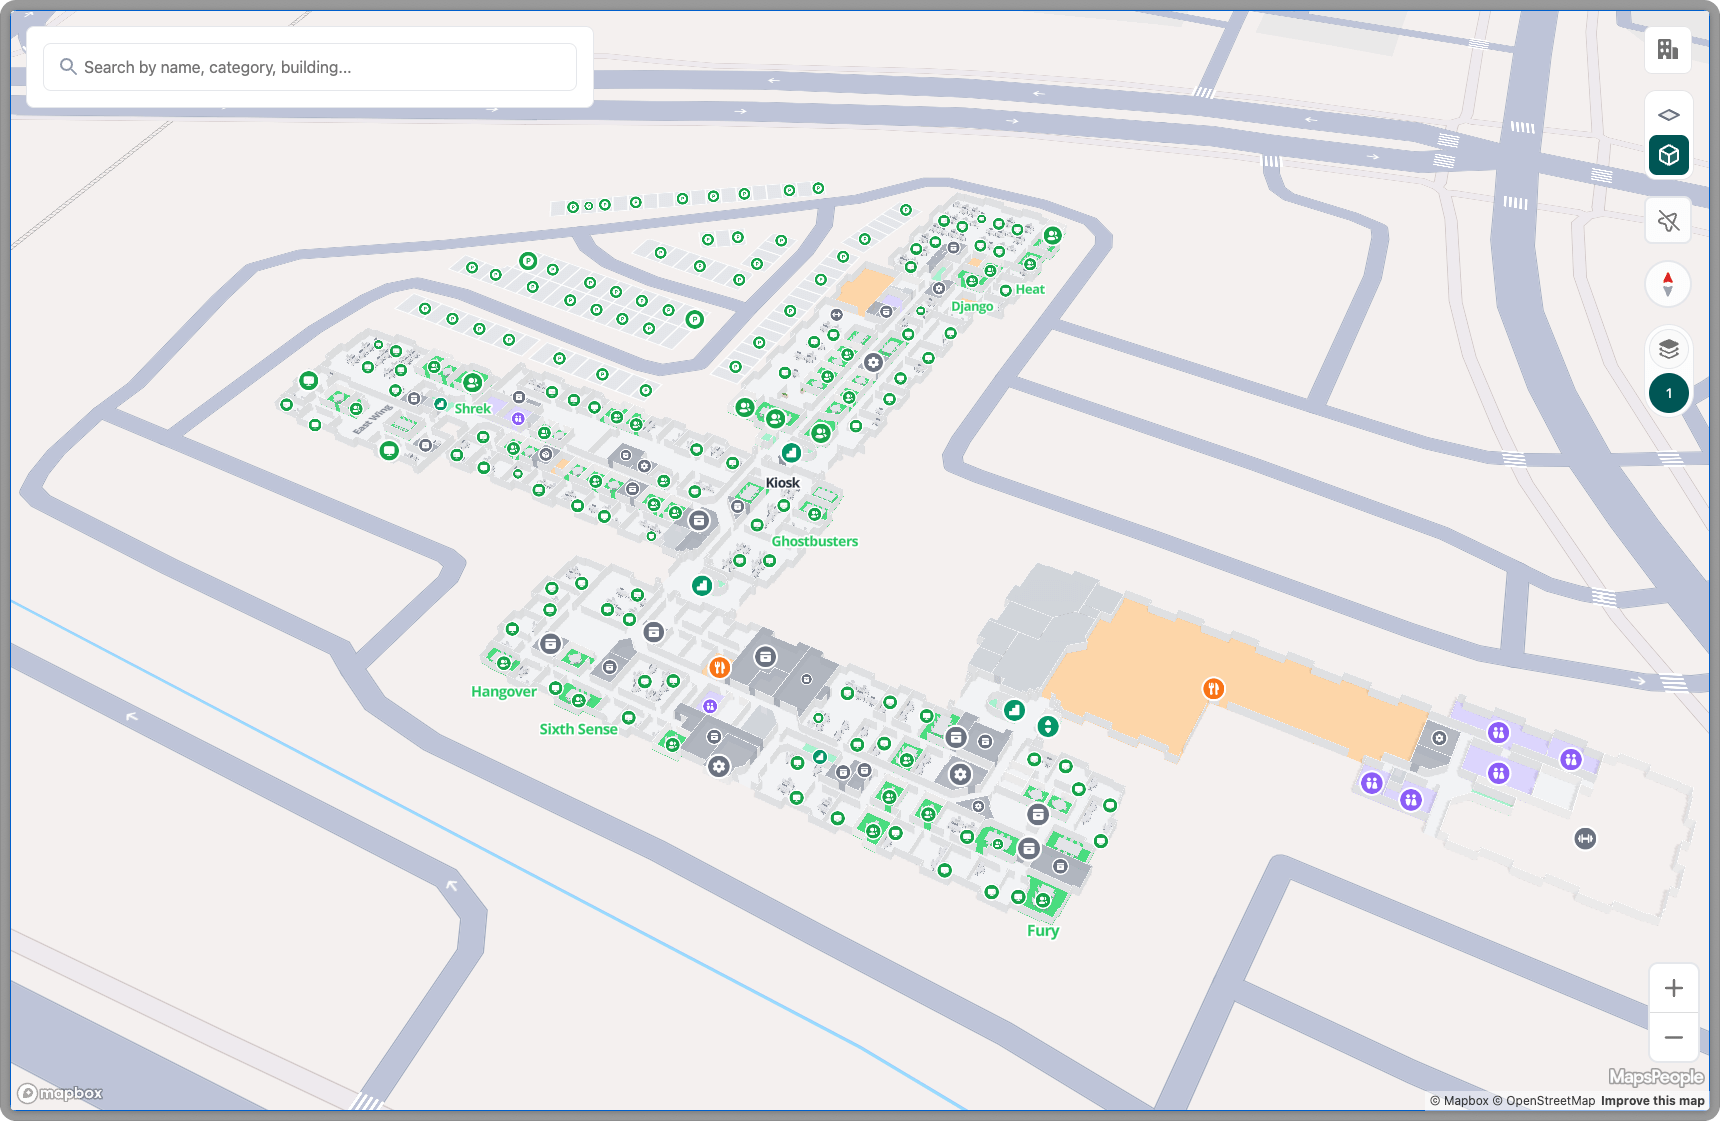Zoom in with the plus button
Screen dimensions: 1720x1121
[x=1673, y=988]
